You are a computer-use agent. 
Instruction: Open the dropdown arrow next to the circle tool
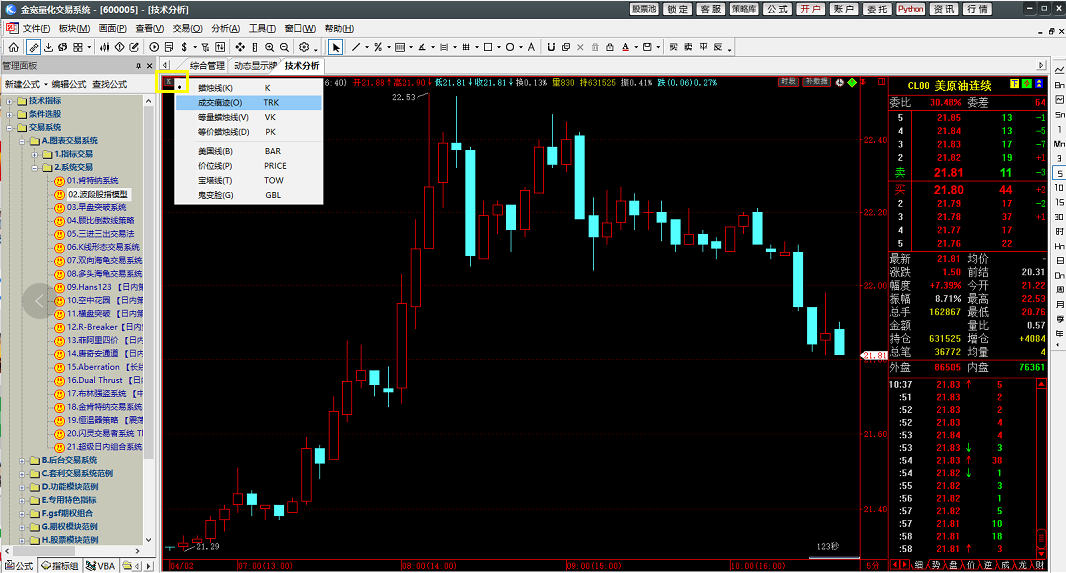point(521,48)
